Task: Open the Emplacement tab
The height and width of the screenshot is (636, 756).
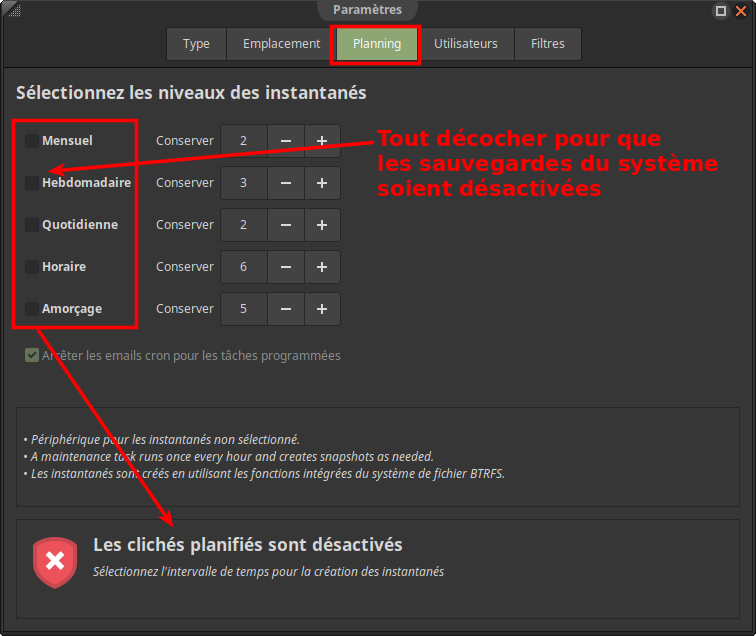Action: (281, 44)
